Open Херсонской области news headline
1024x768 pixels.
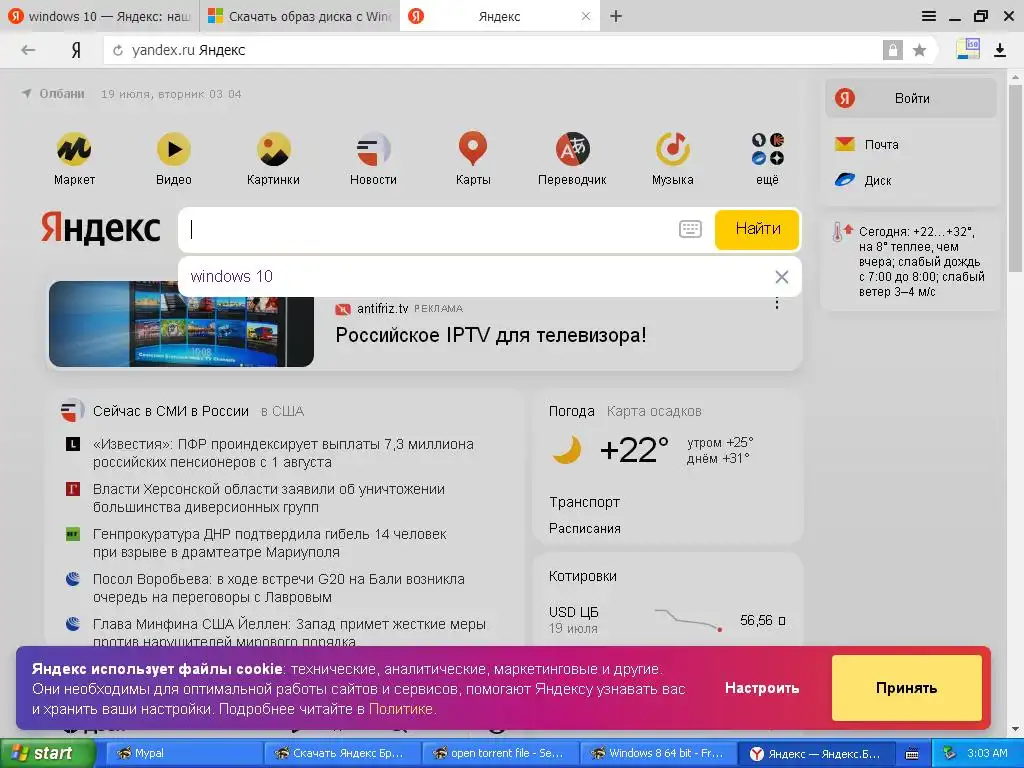[268, 498]
